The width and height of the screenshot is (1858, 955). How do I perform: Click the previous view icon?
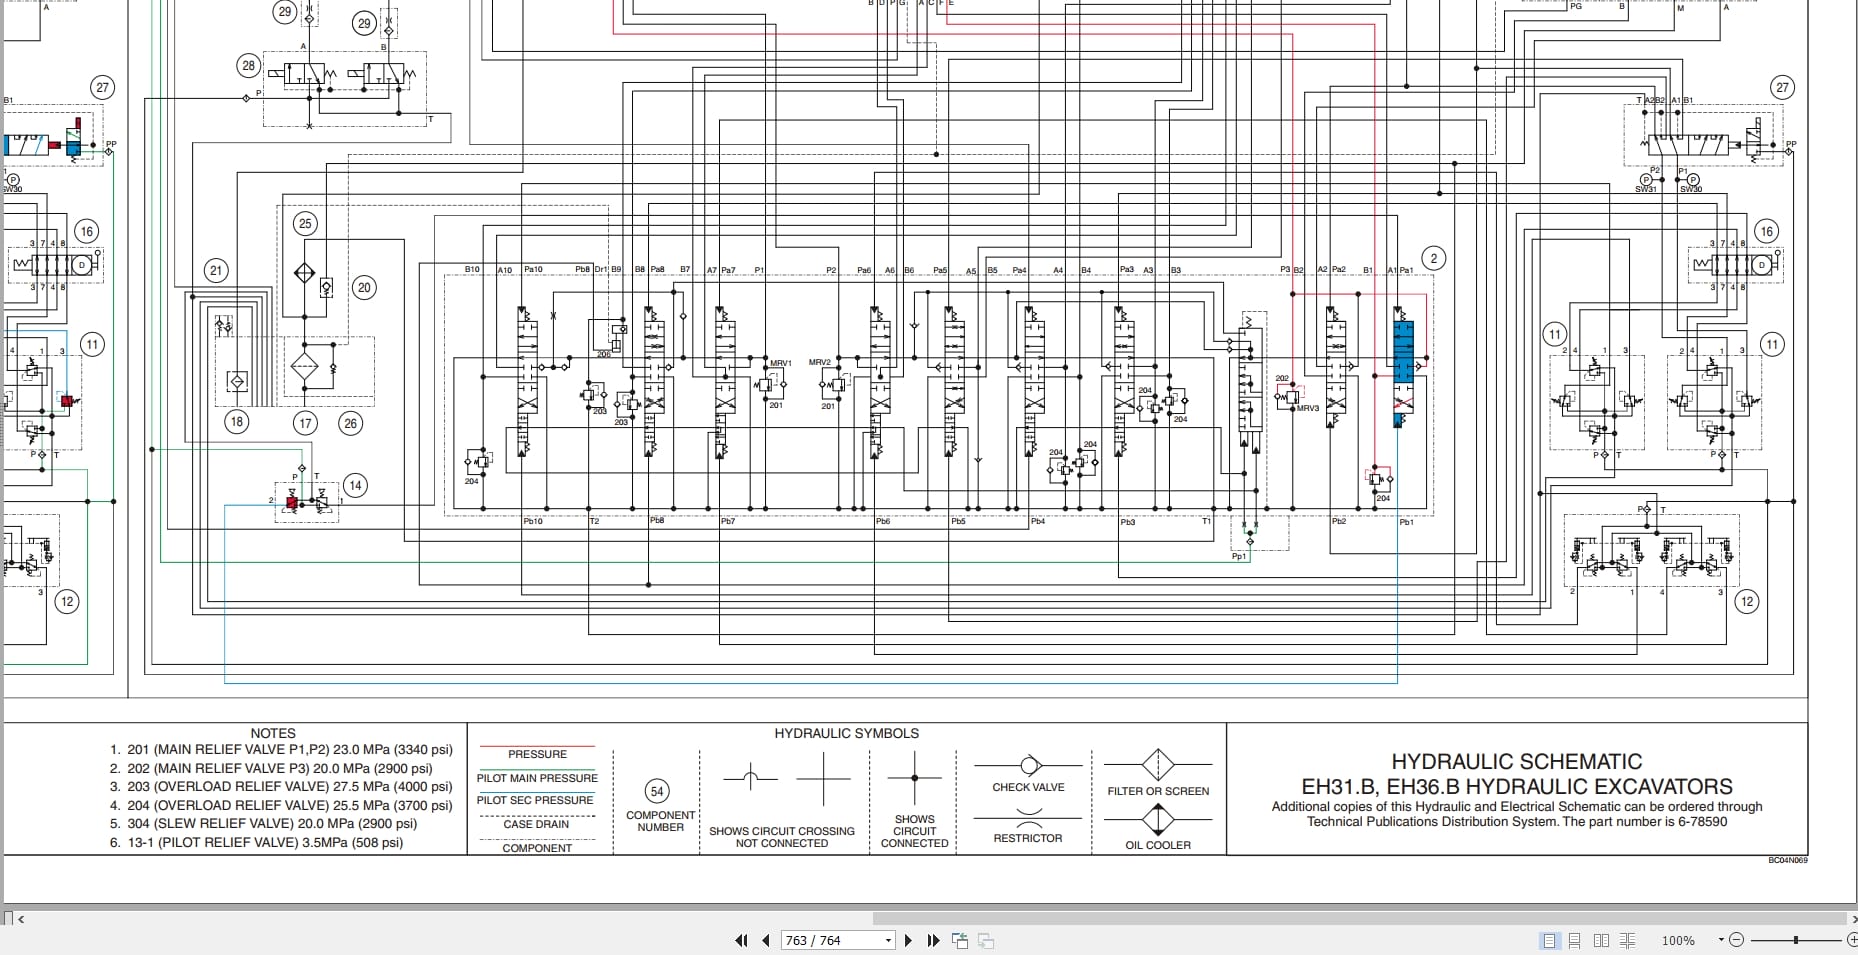(960, 940)
